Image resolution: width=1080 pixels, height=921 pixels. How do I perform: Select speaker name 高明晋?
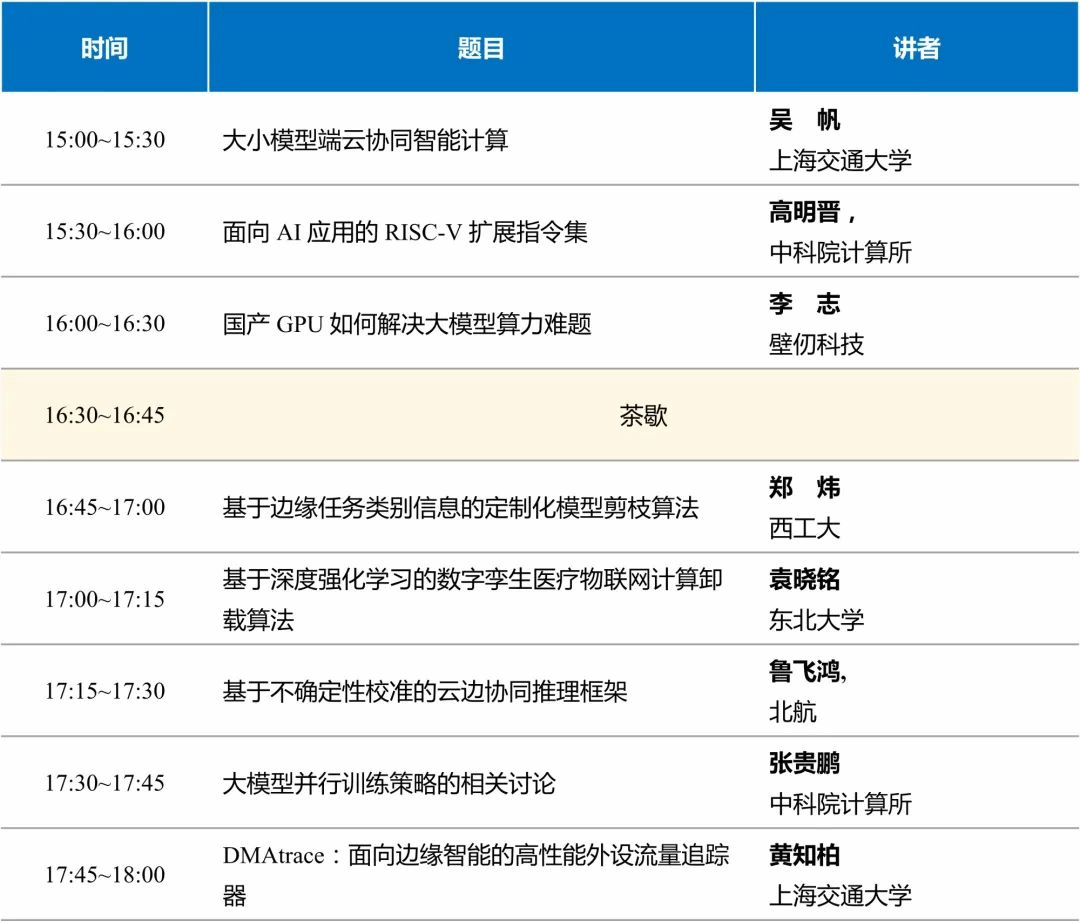[812, 212]
